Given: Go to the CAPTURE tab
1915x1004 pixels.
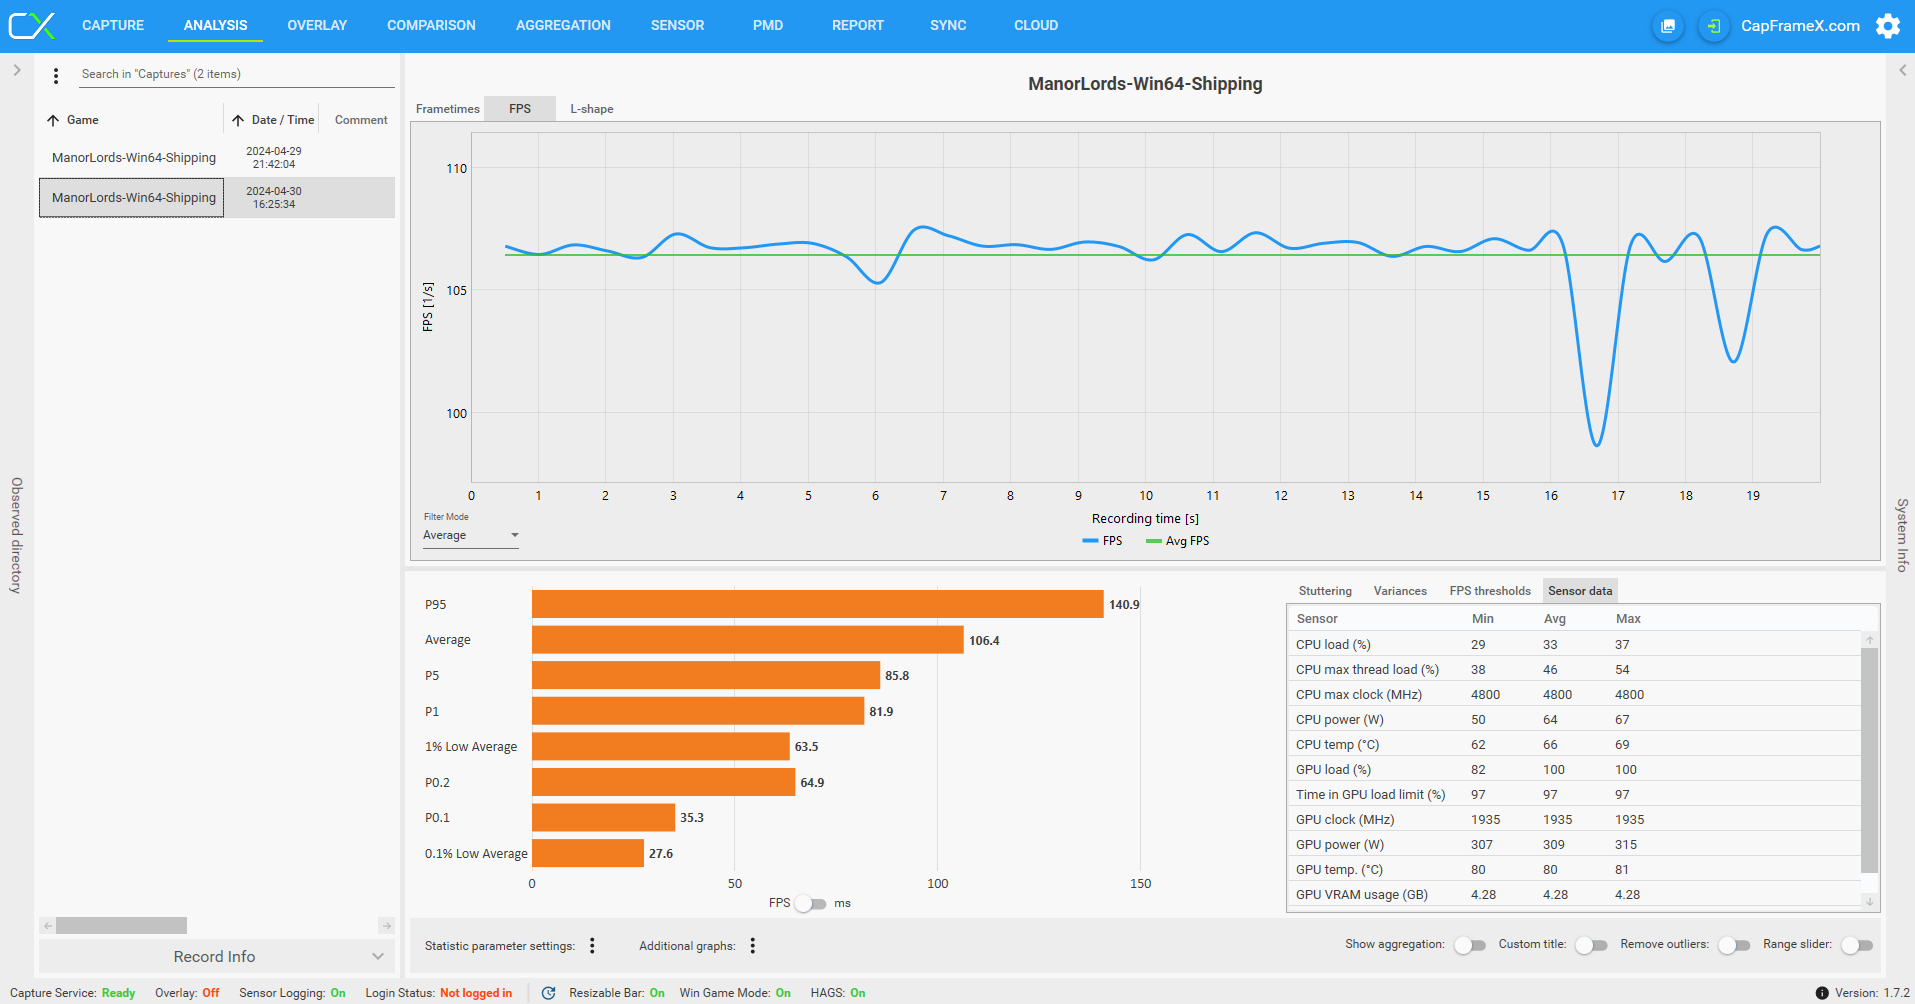Looking at the screenshot, I should coord(113,26).
